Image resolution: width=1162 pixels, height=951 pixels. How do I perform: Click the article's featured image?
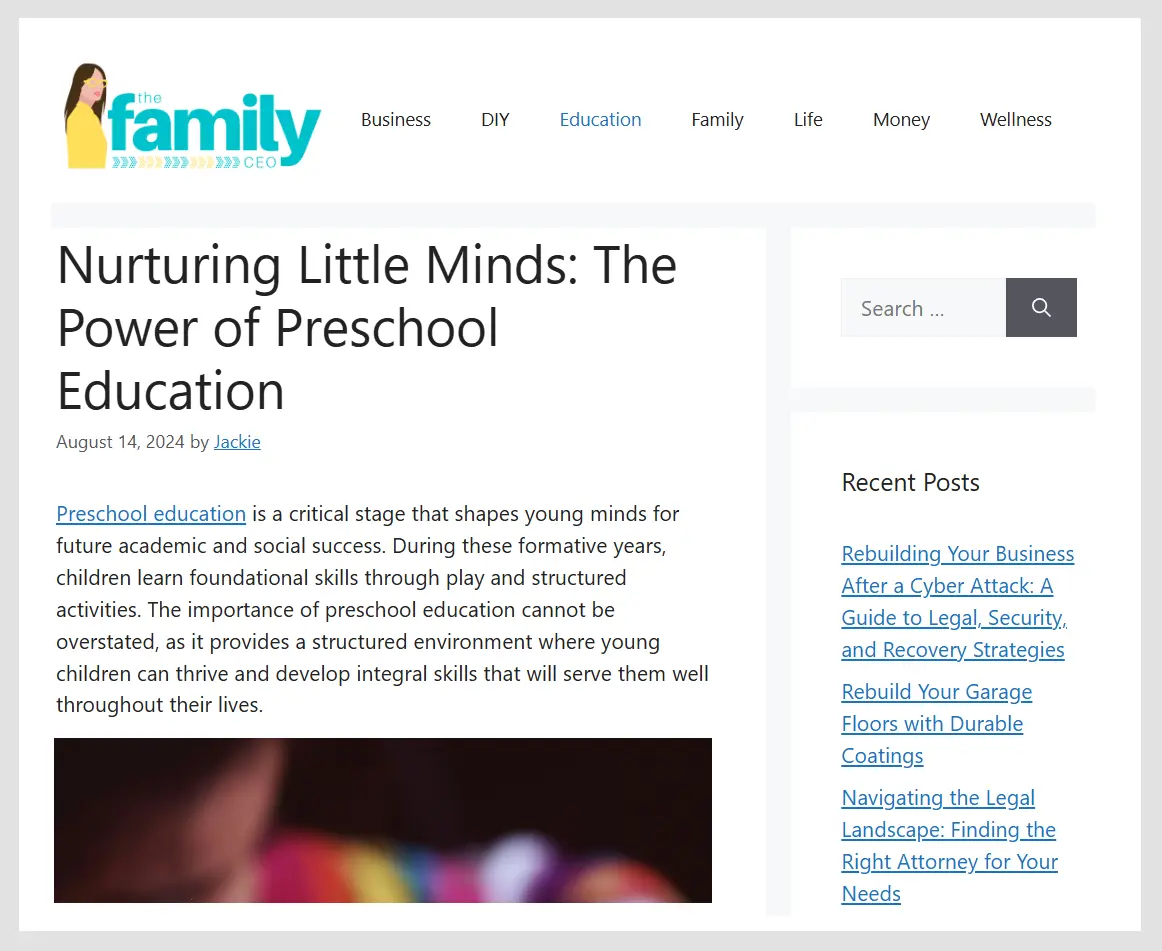click(x=383, y=820)
